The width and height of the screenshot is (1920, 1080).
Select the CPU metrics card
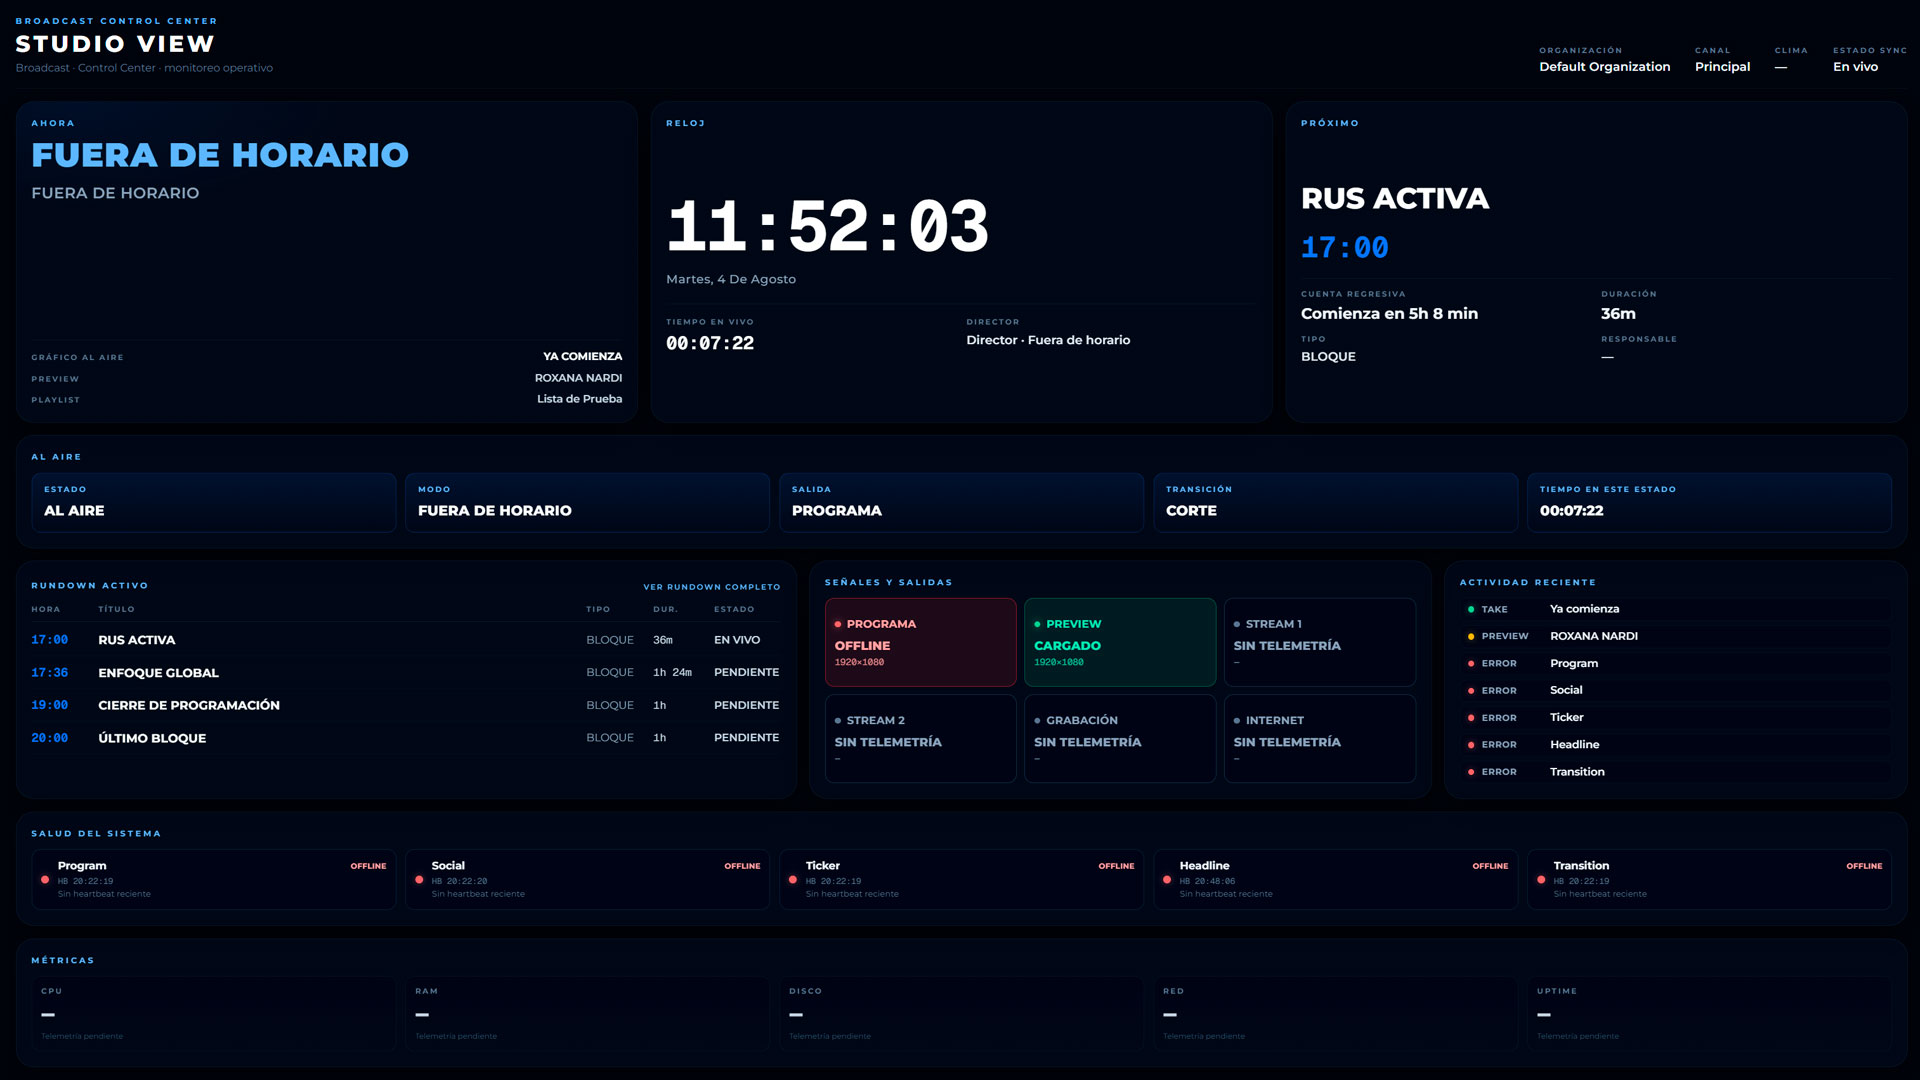point(213,1013)
